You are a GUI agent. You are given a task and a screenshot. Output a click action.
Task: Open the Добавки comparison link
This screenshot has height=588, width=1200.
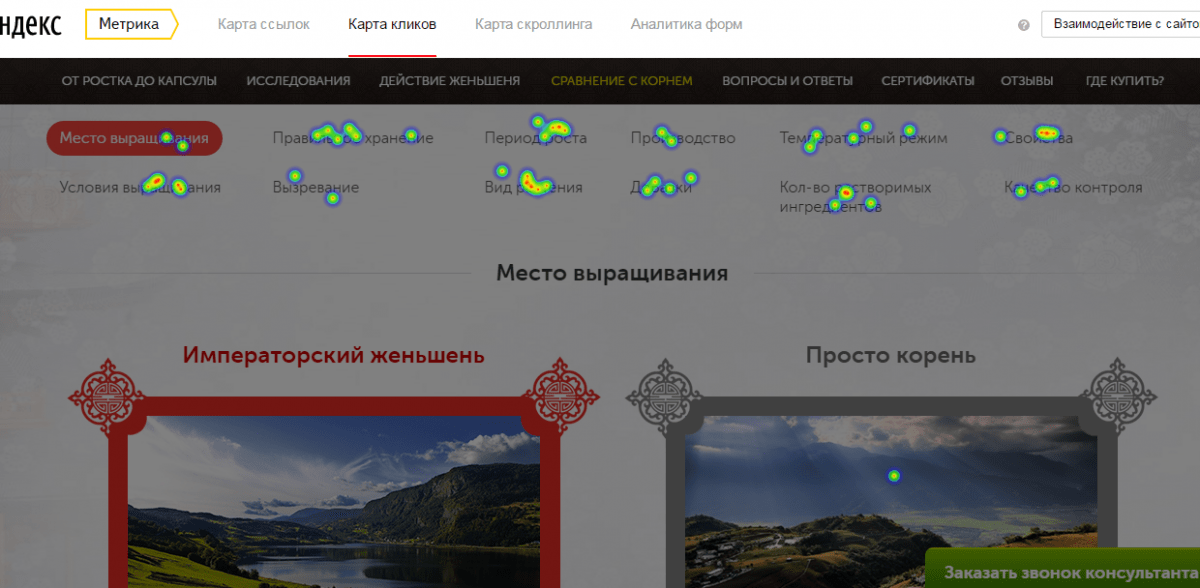661,187
